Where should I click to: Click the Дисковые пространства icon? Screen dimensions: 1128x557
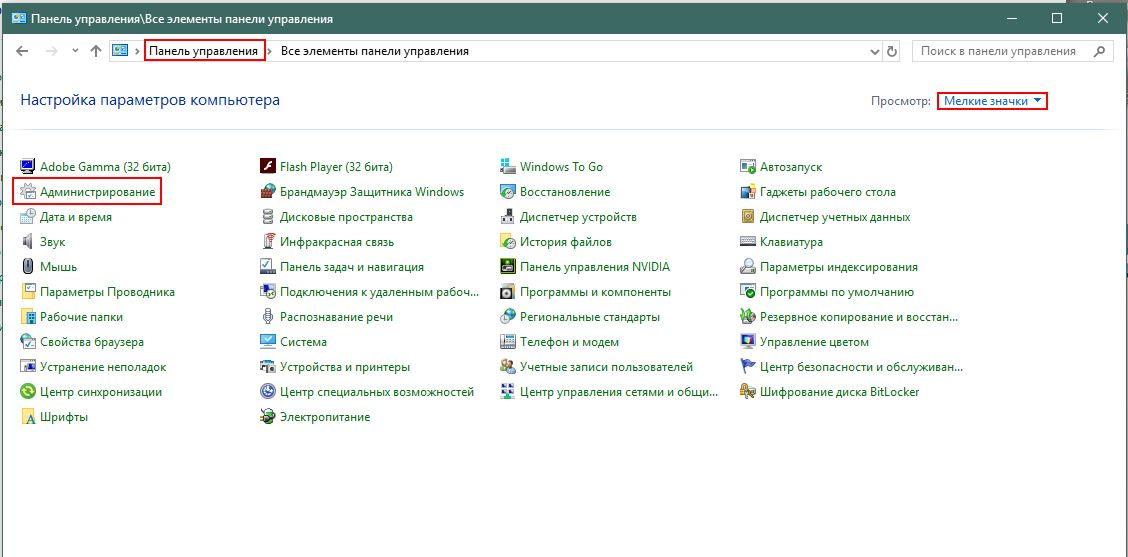[268, 217]
